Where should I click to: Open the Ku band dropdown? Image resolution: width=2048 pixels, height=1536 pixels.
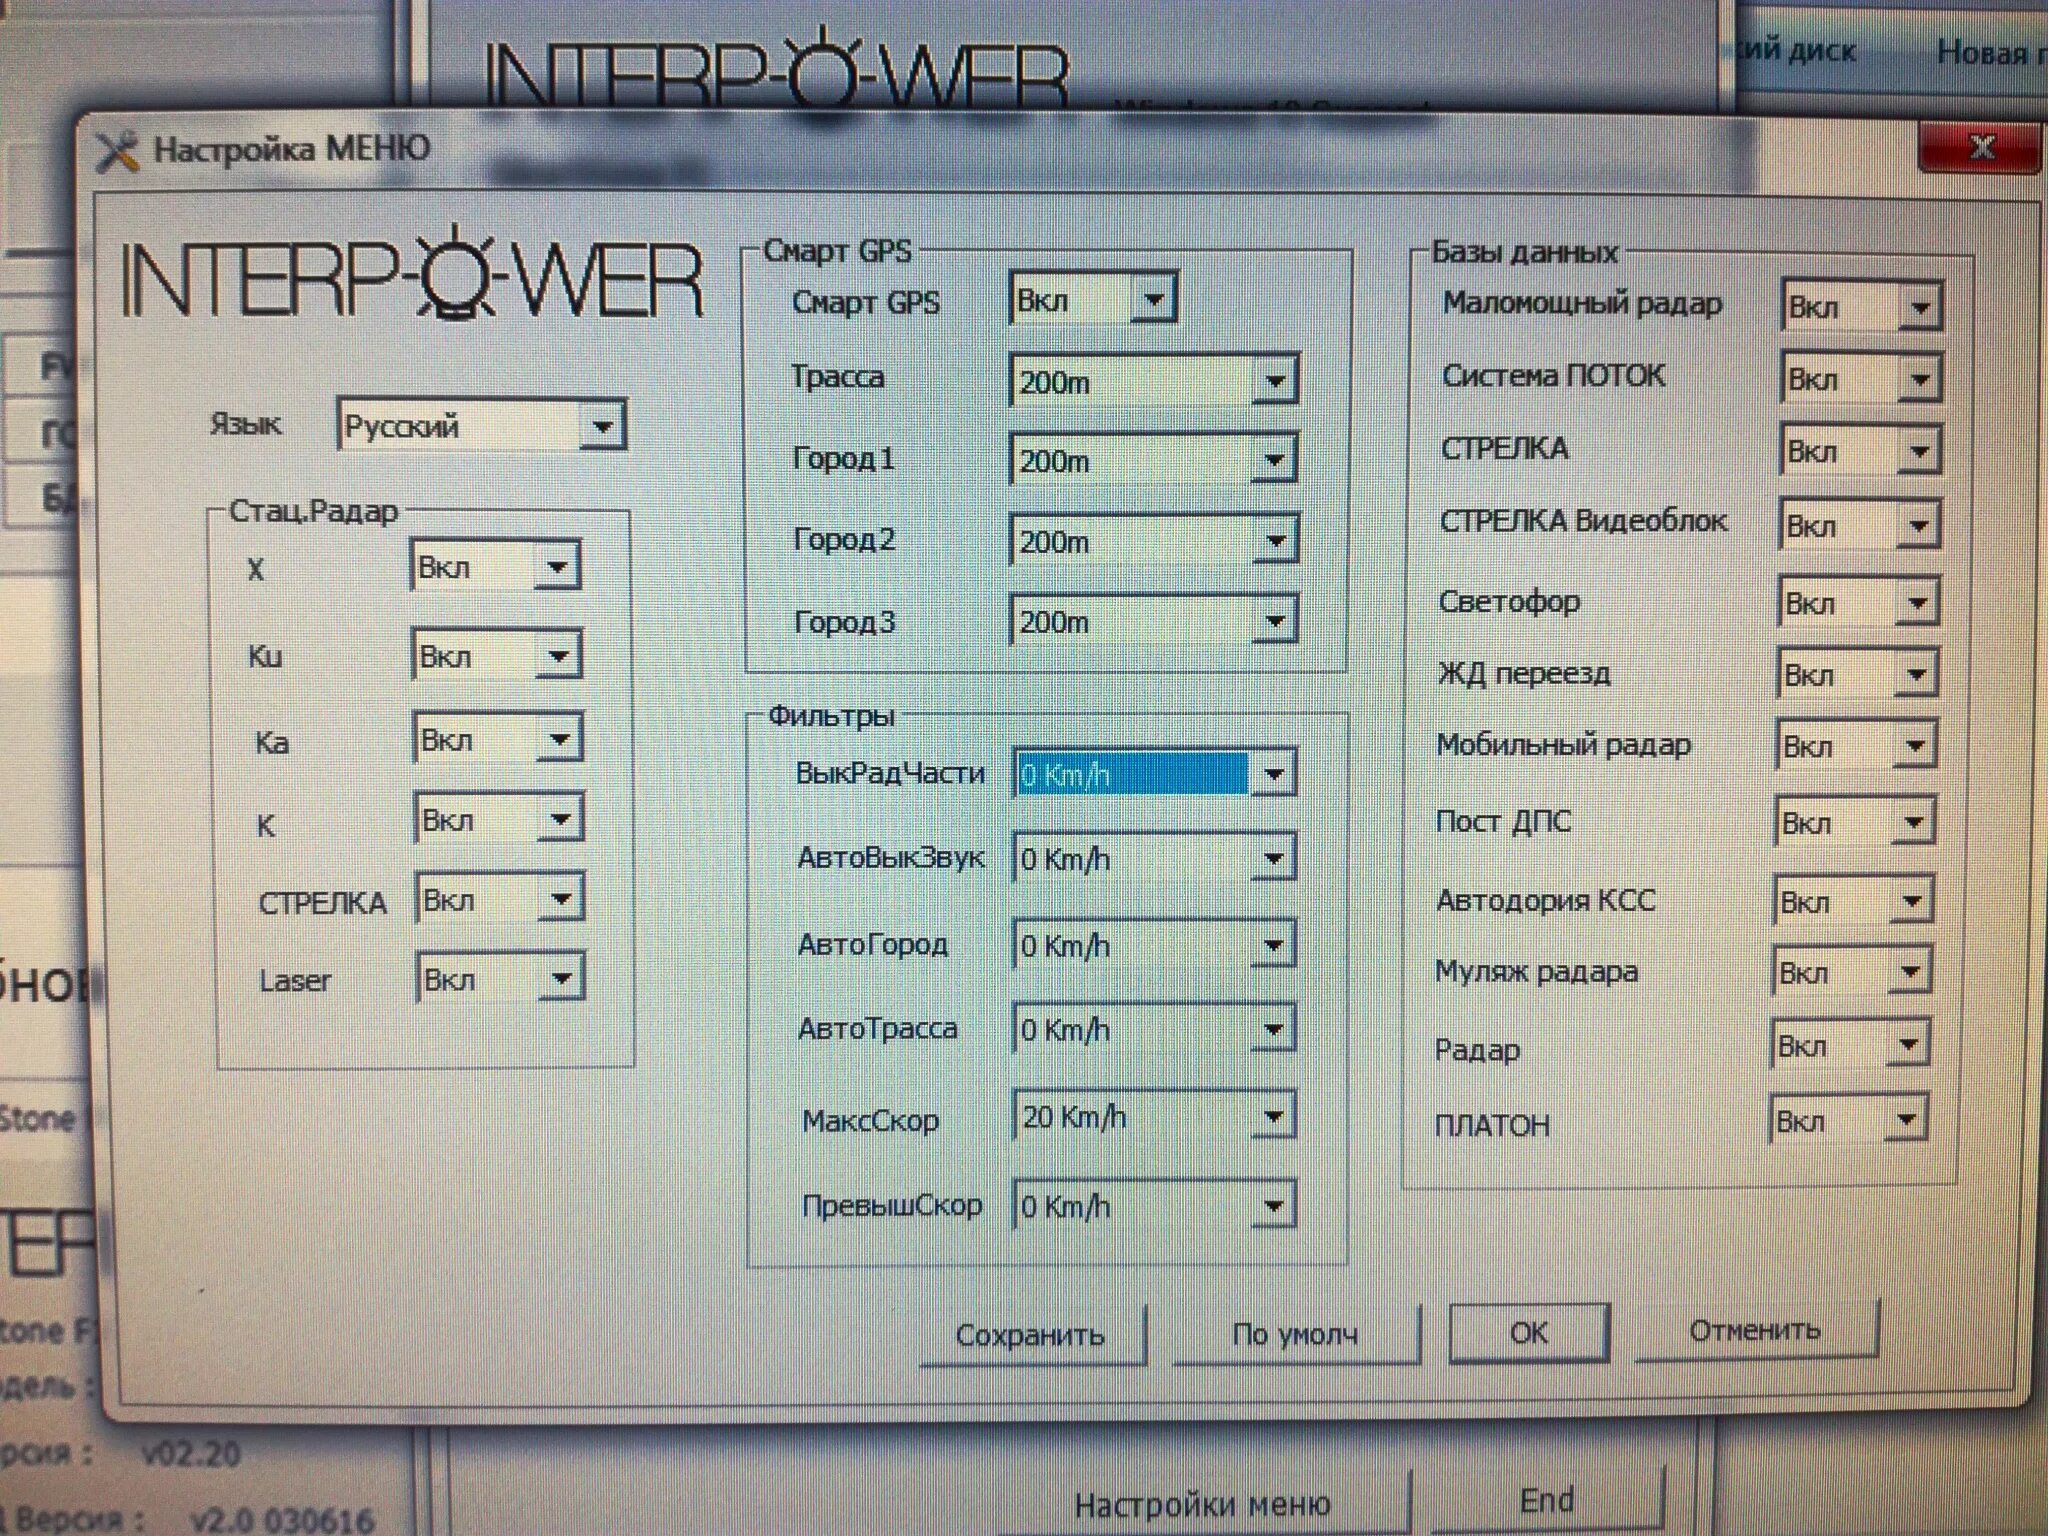497,655
